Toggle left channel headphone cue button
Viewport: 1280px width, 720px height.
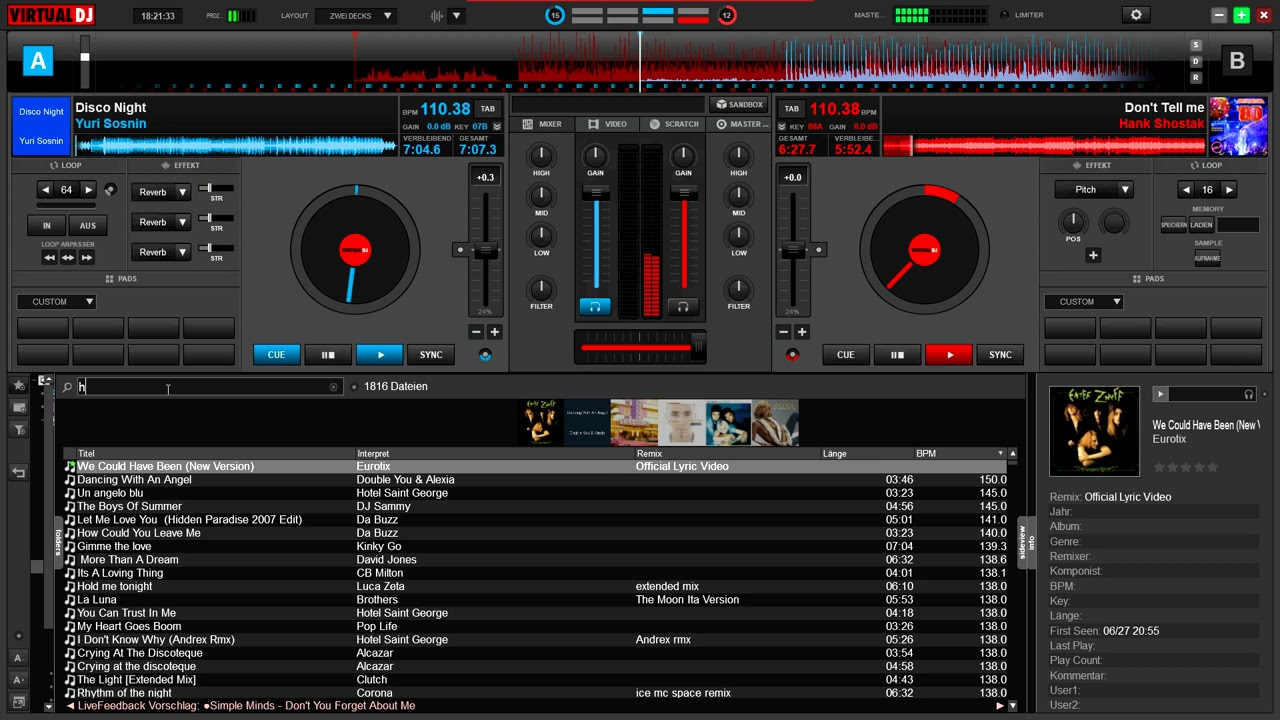(595, 307)
